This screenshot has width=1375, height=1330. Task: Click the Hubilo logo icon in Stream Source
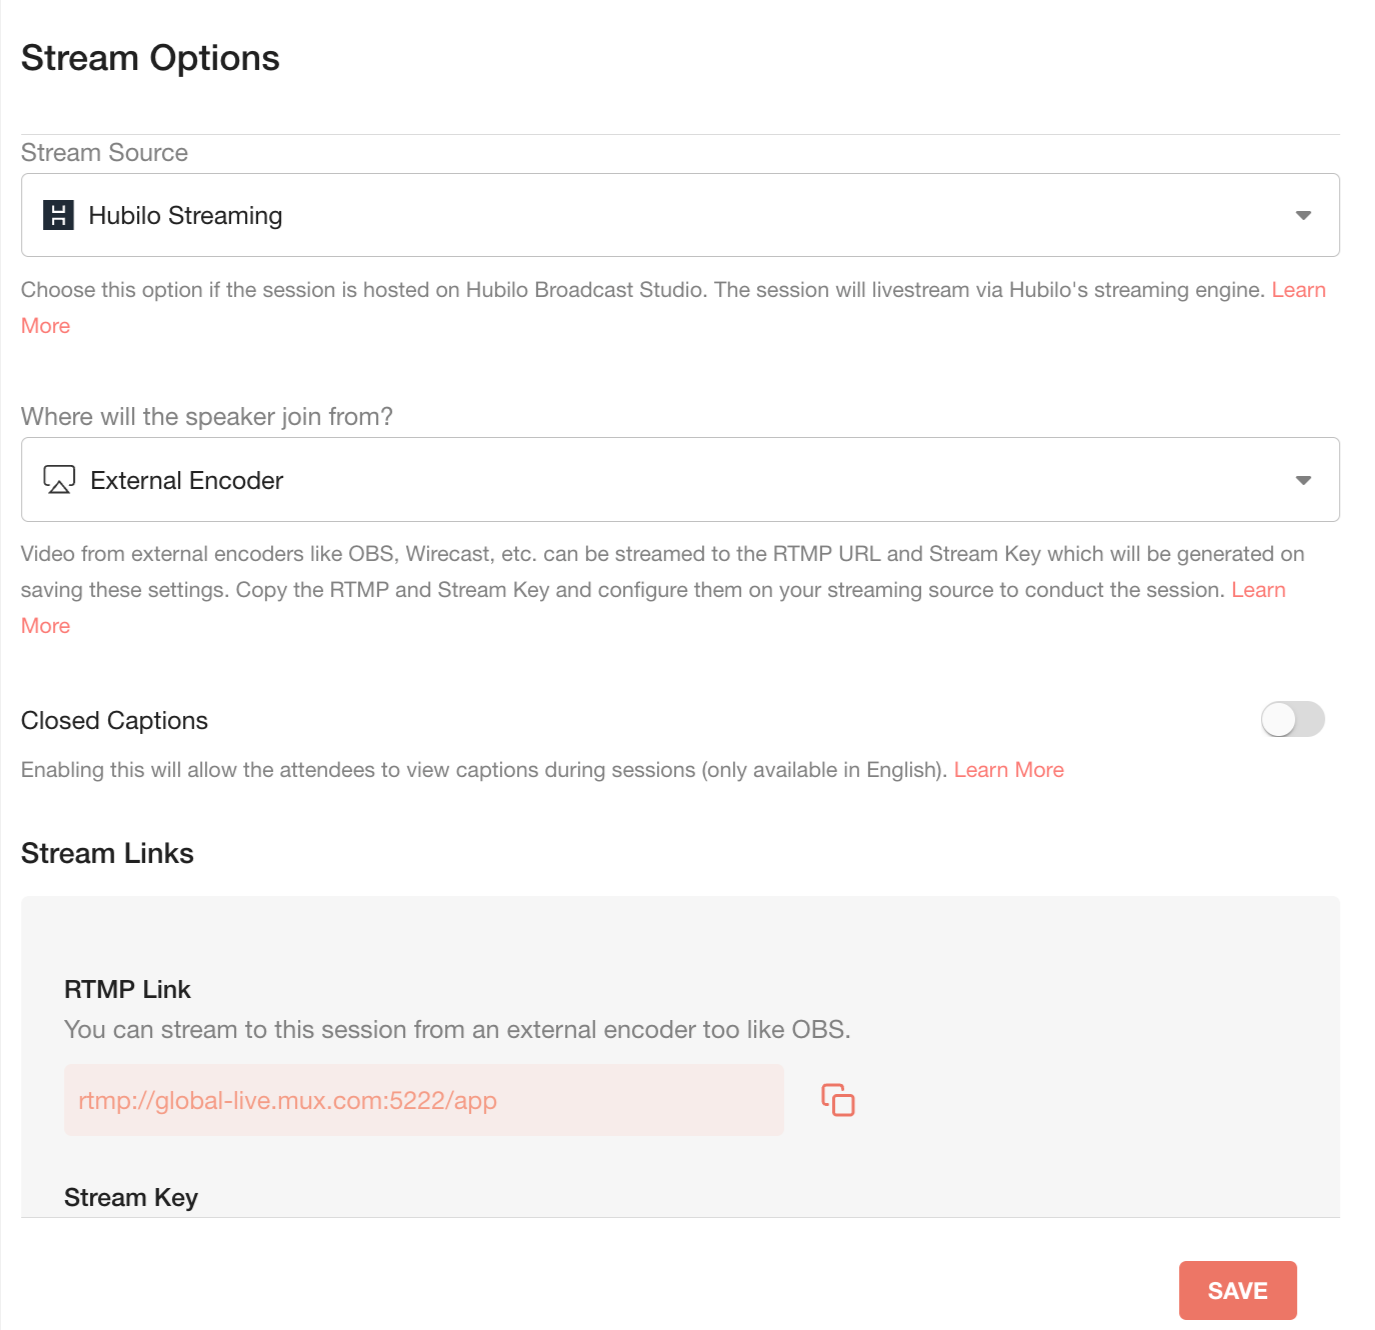(58, 215)
